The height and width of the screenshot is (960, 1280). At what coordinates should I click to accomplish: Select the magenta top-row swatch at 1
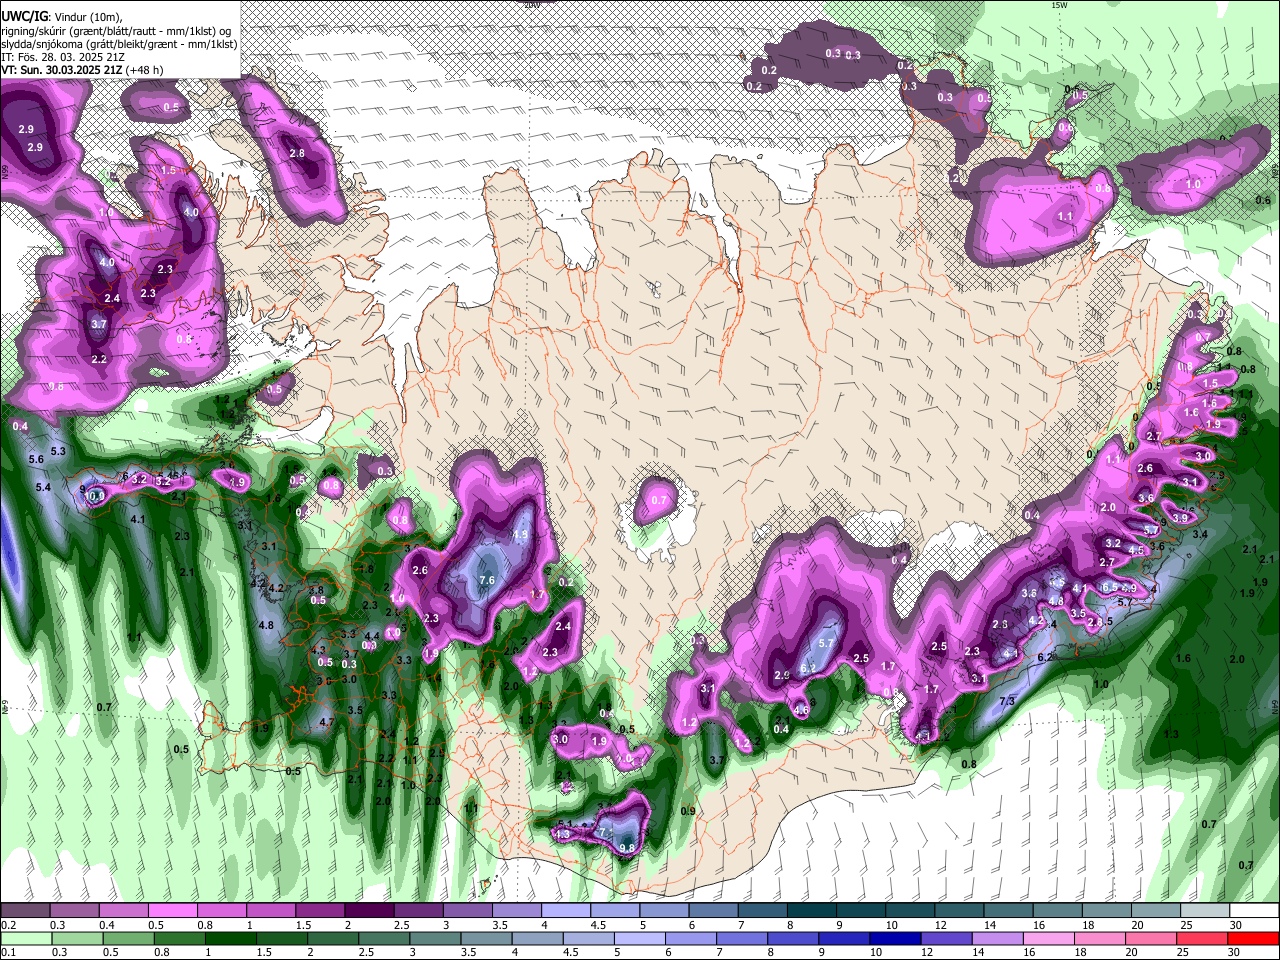coord(270,911)
